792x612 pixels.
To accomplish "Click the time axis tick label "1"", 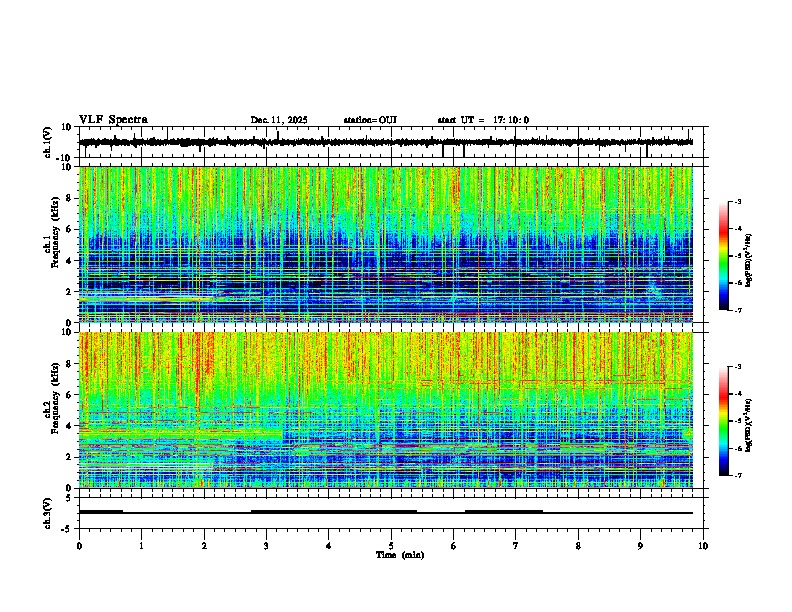I will tap(142, 546).
